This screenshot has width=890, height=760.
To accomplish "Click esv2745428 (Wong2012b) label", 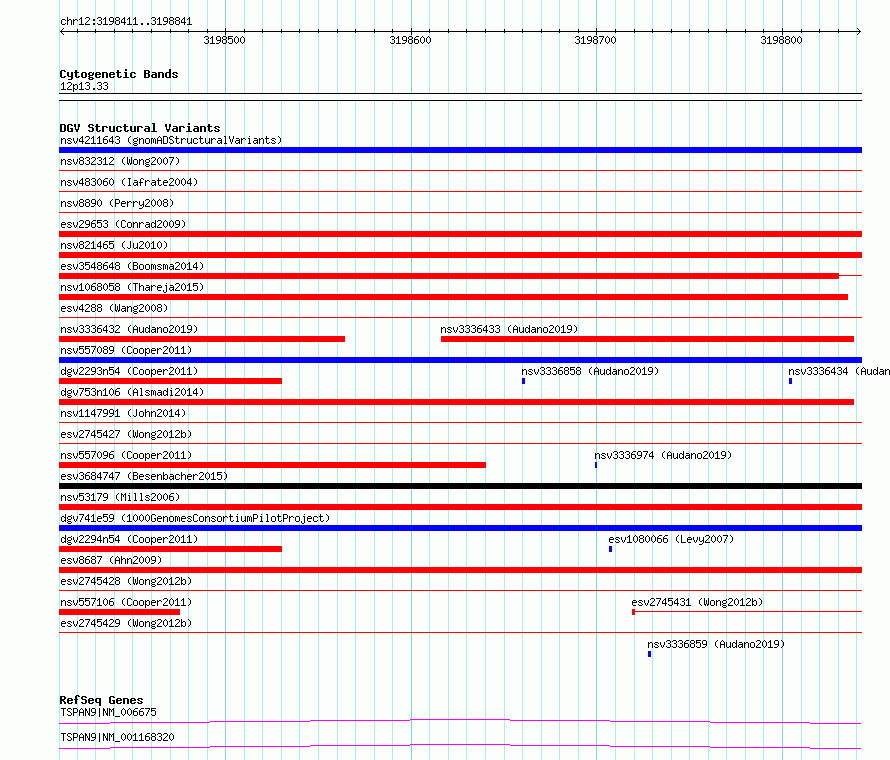I will tap(126, 581).
